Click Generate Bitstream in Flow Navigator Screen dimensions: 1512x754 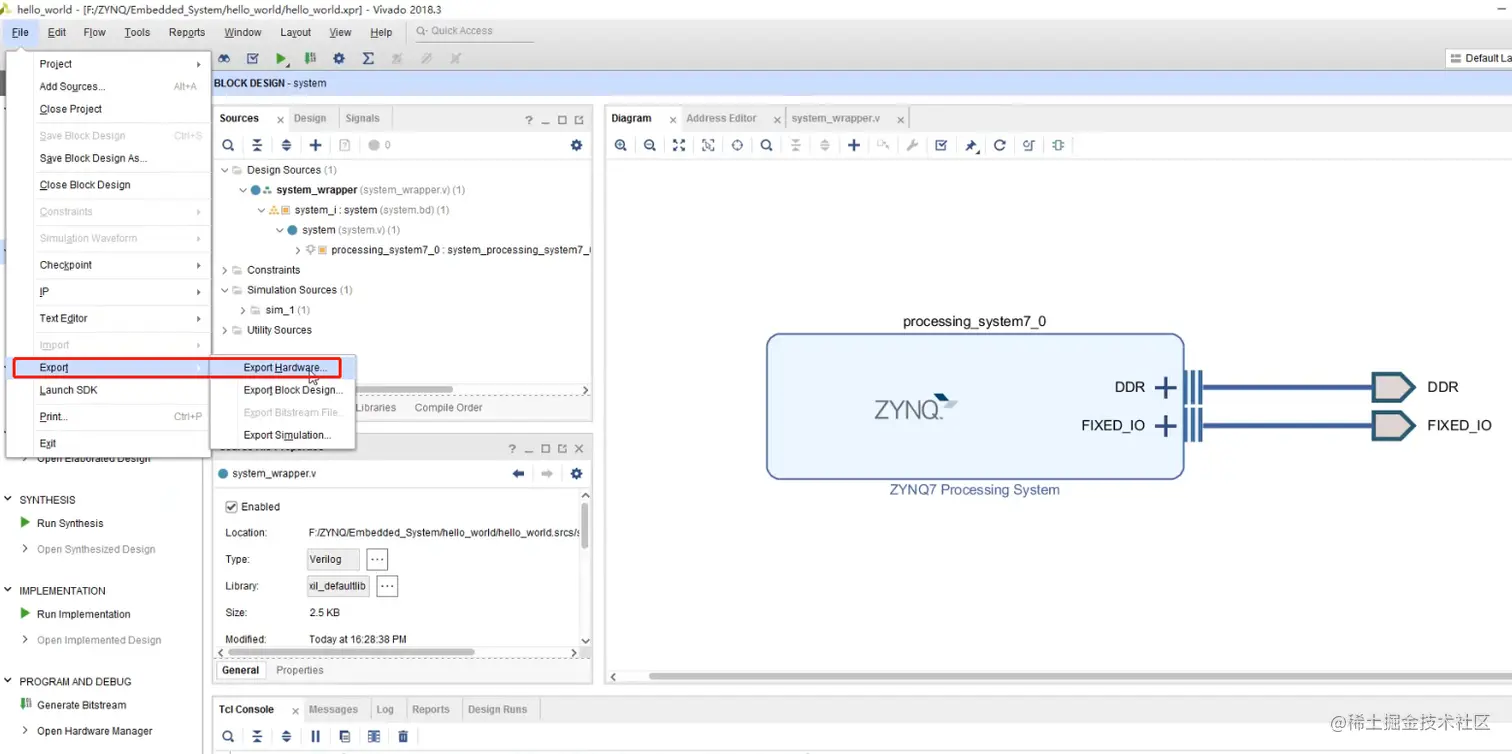[82, 705]
